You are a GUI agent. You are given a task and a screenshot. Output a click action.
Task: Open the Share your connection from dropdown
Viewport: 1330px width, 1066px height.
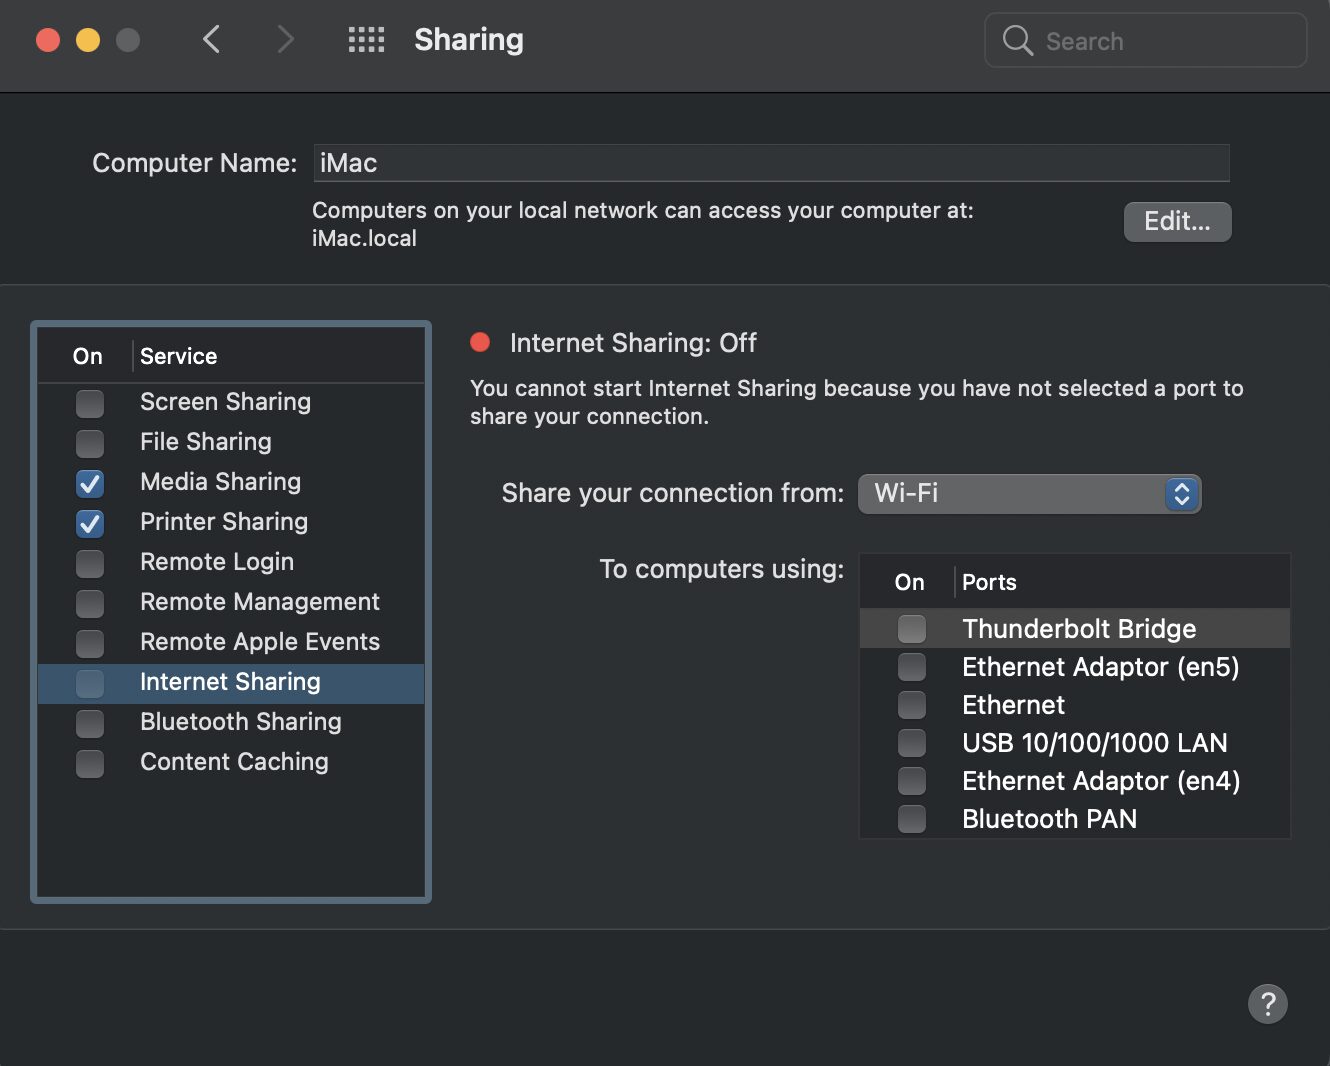[x=1028, y=494]
